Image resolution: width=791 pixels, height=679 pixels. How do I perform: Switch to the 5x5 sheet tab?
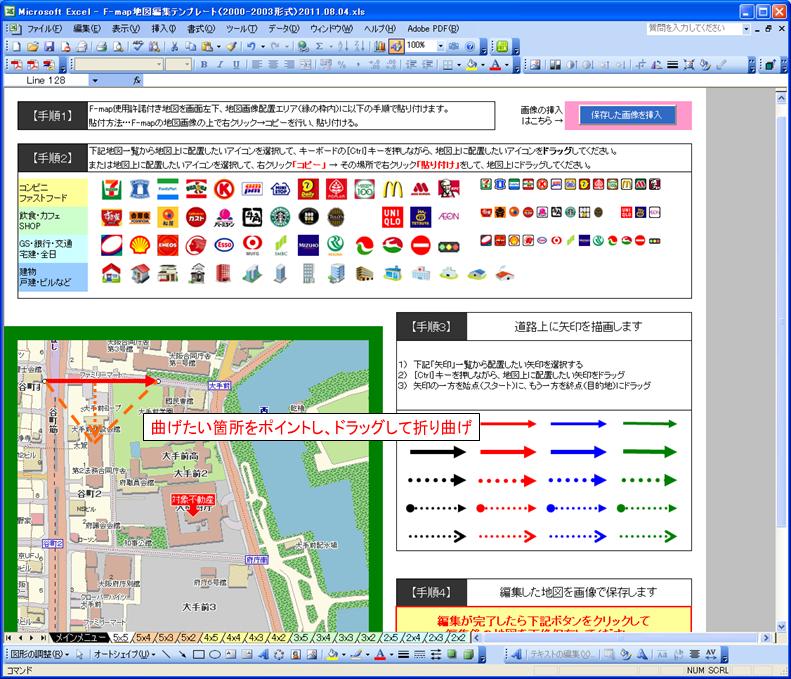click(x=120, y=638)
